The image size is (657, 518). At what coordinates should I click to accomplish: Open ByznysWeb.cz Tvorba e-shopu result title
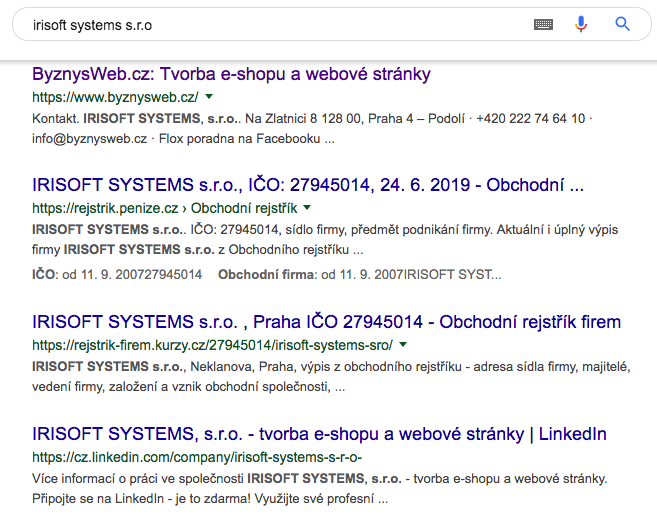click(x=231, y=74)
